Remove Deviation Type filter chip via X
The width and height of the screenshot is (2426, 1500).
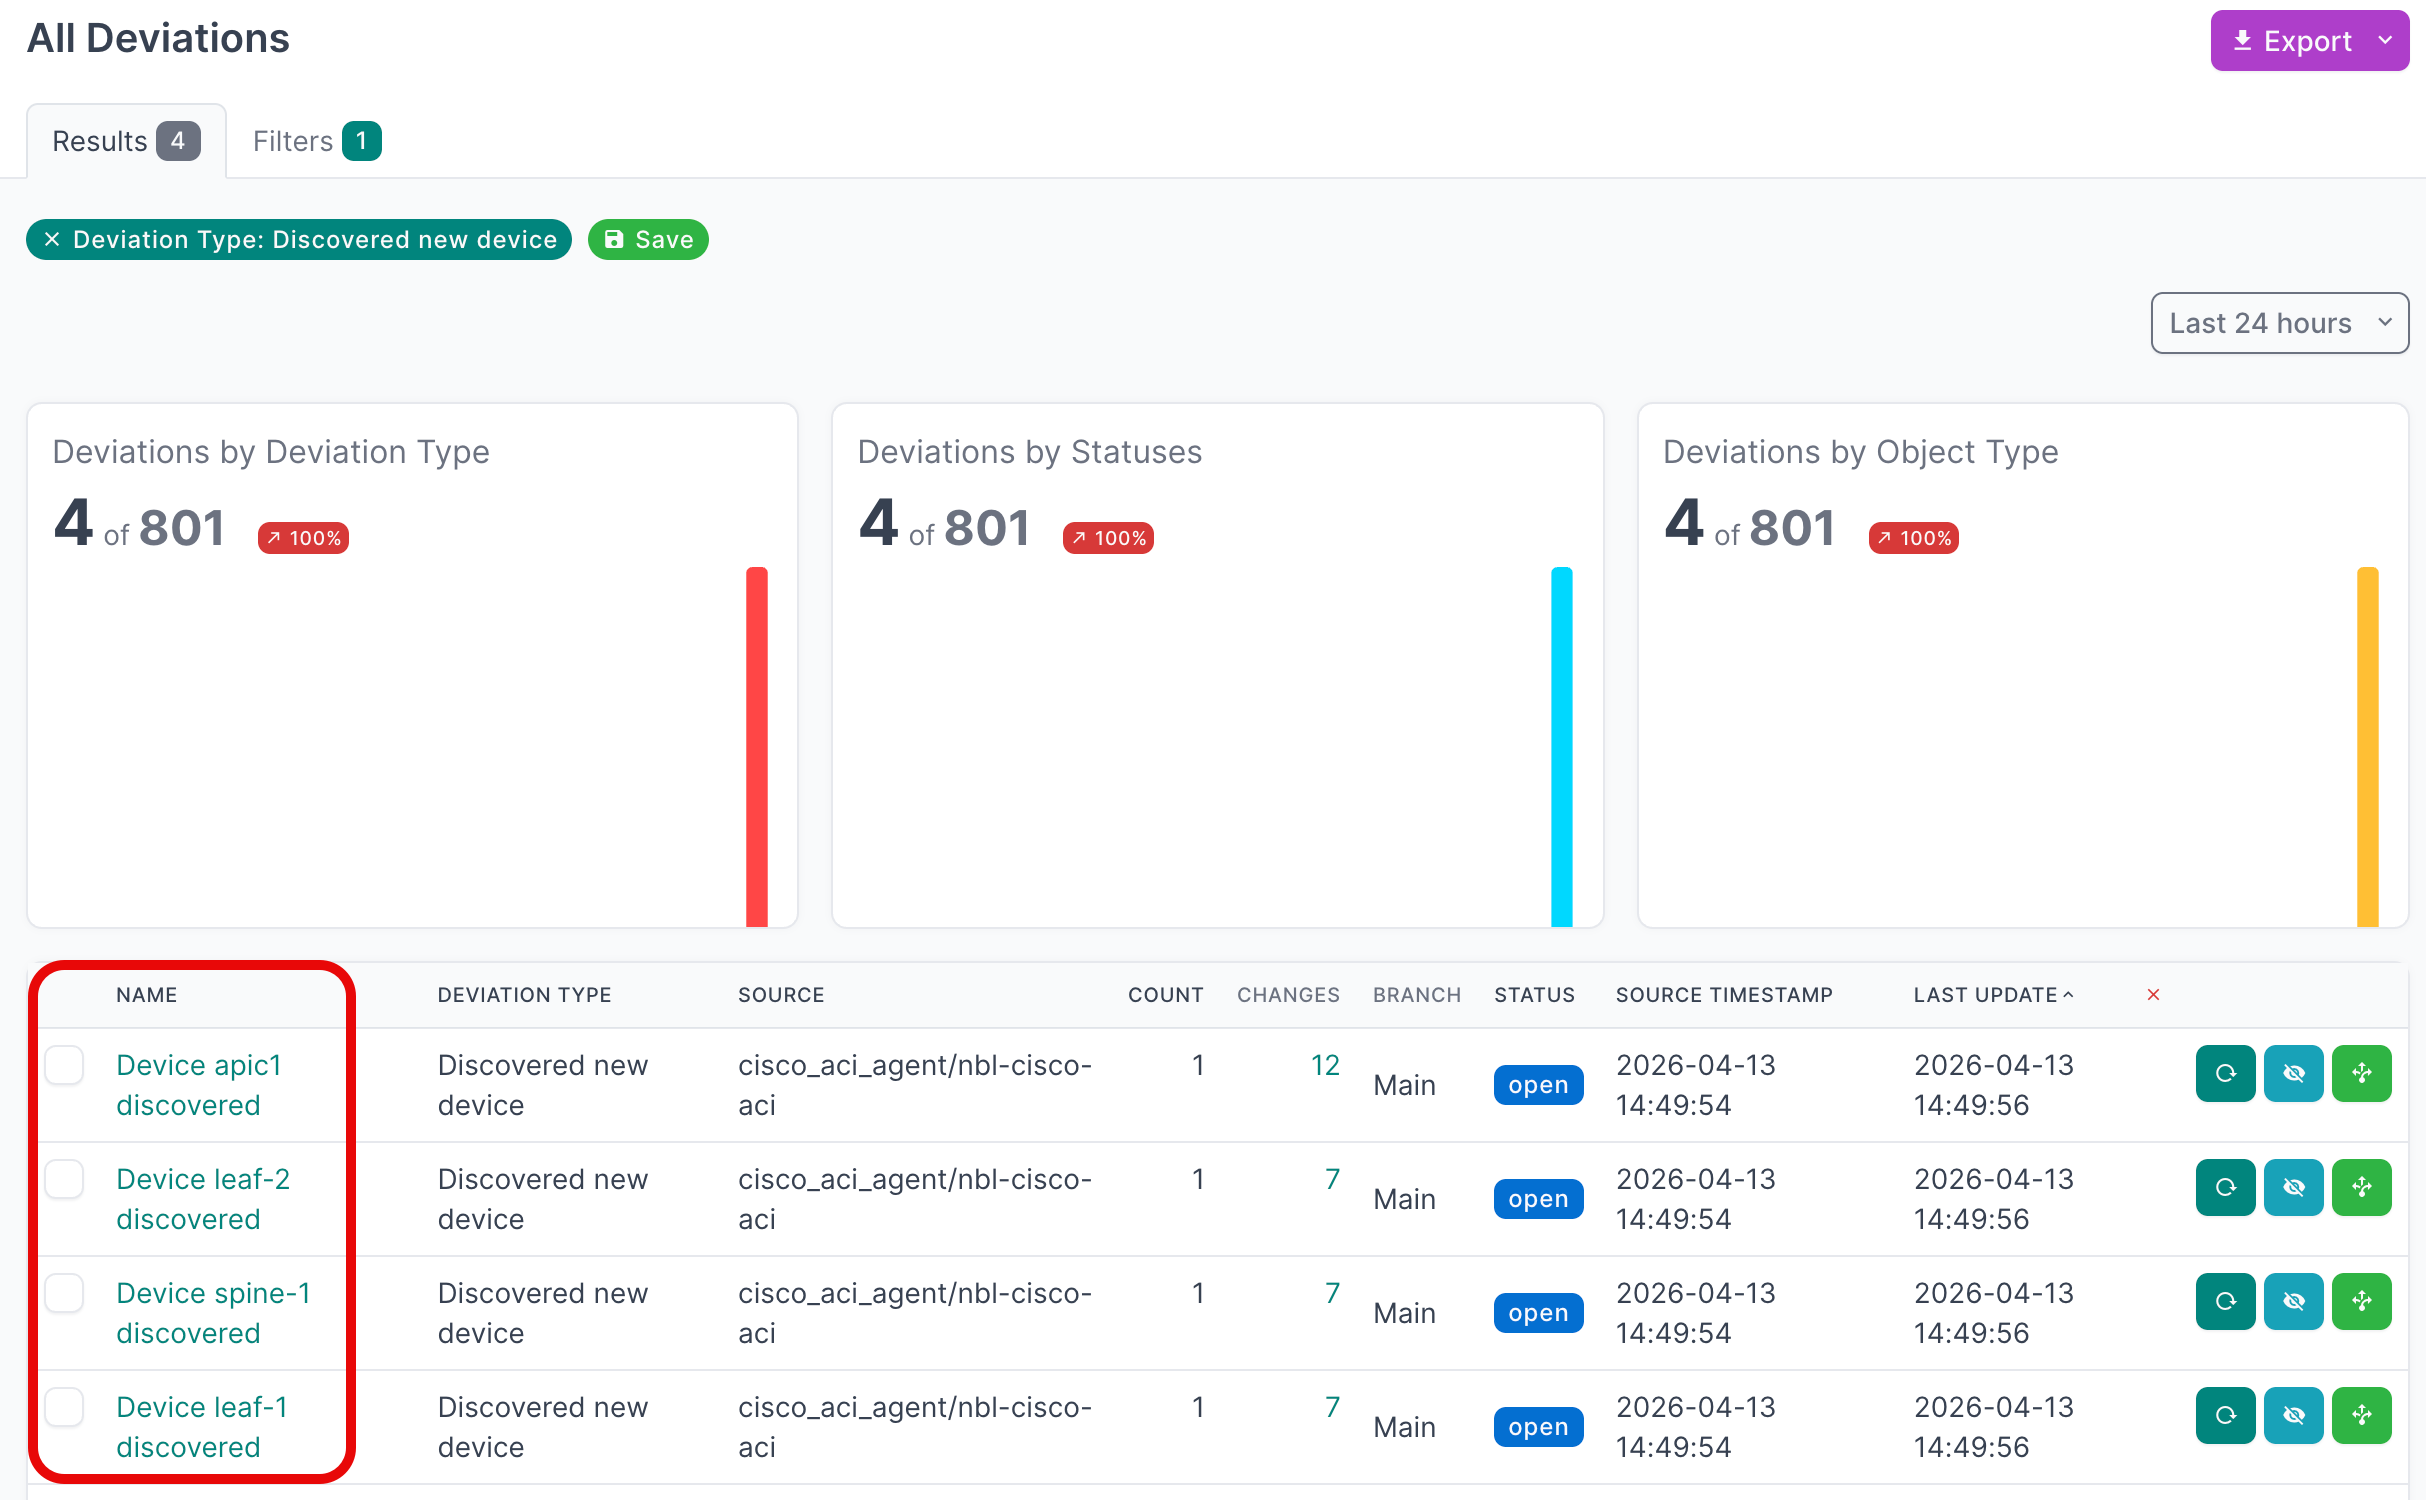pos(52,240)
